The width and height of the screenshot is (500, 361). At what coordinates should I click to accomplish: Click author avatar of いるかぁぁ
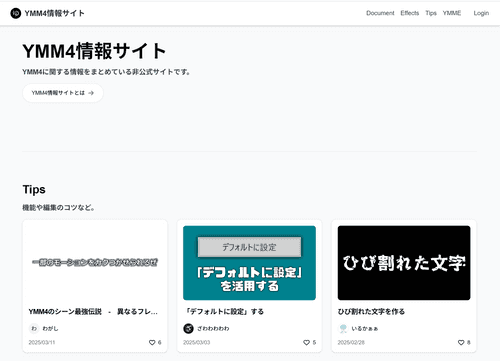(x=343, y=328)
